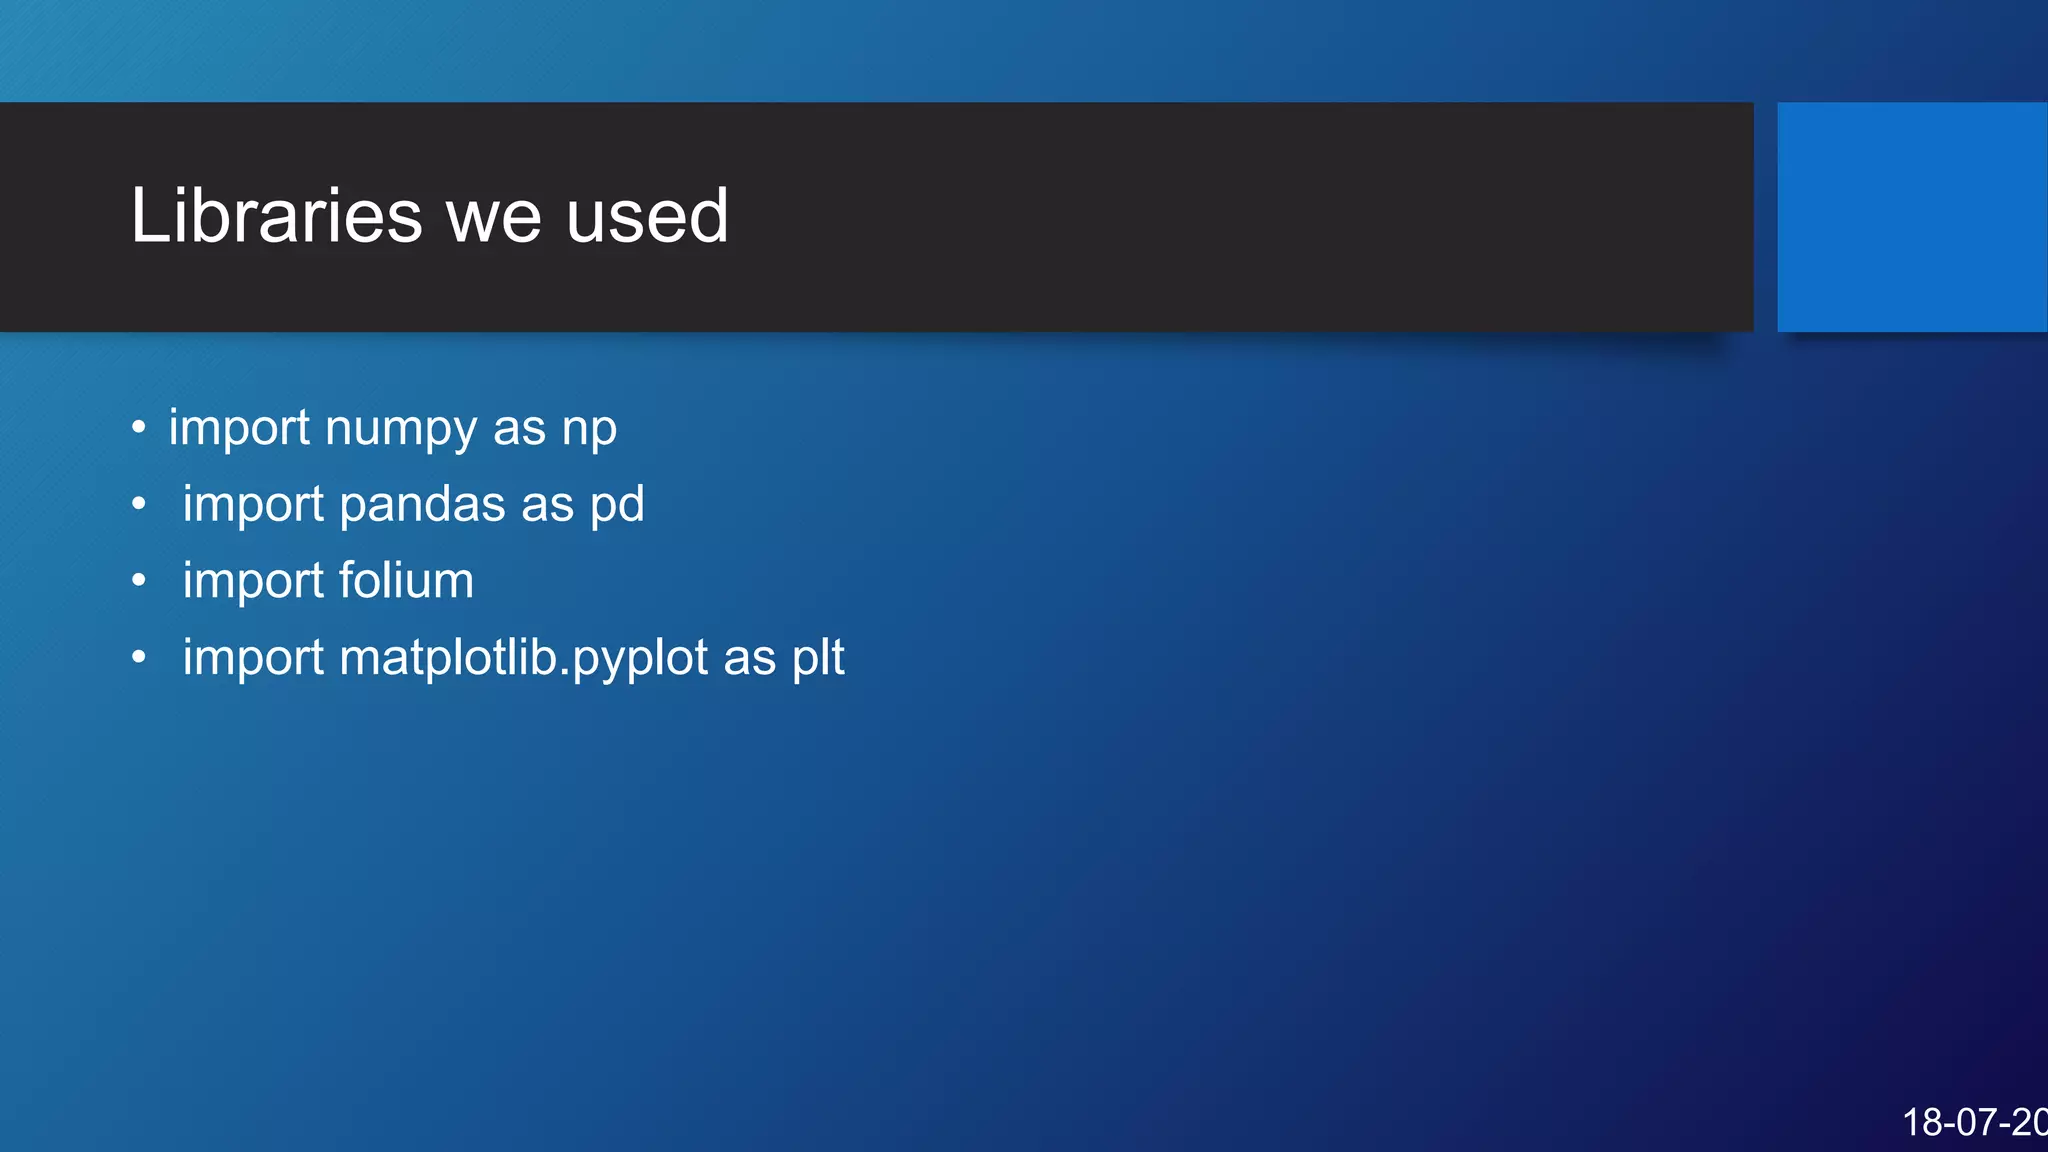Click the bullet dot before 'import folium'
The width and height of the screenshot is (2048, 1152).
(x=139, y=580)
